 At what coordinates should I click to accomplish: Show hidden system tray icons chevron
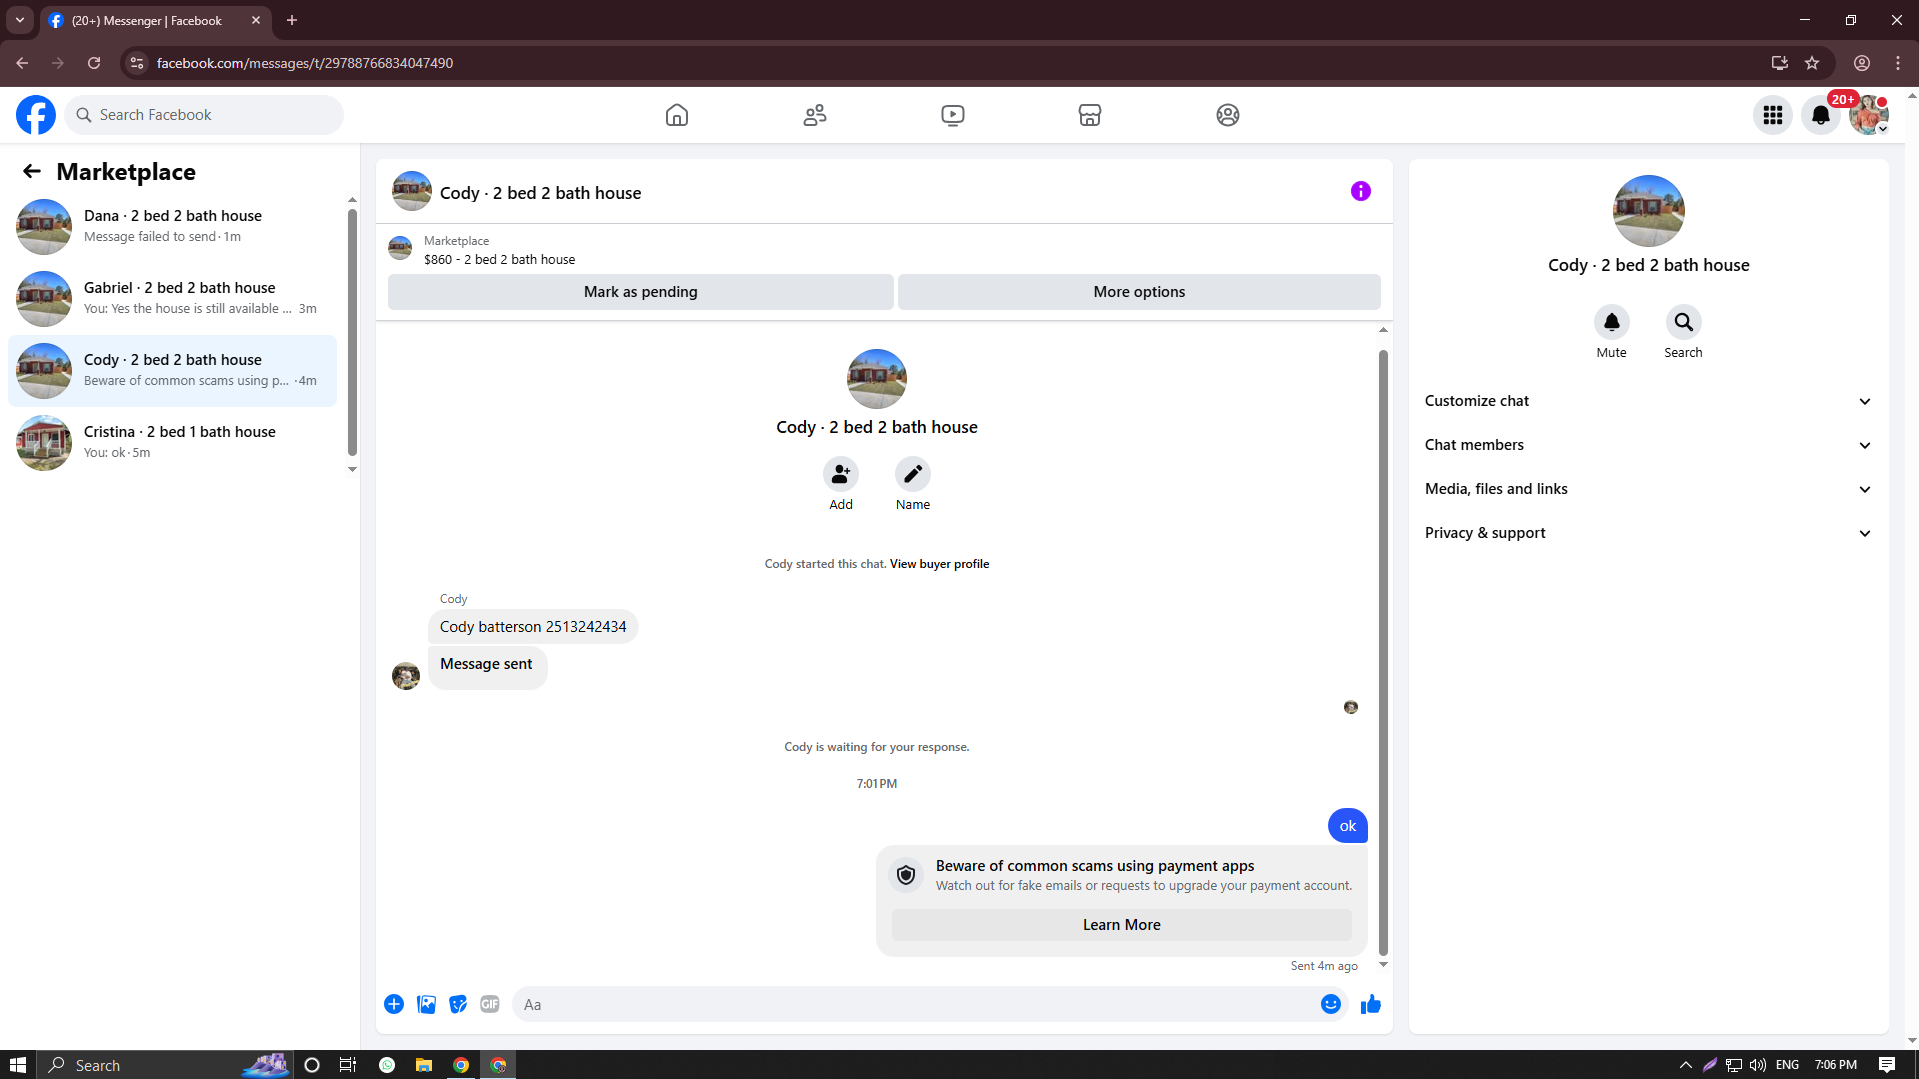[1685, 1065]
